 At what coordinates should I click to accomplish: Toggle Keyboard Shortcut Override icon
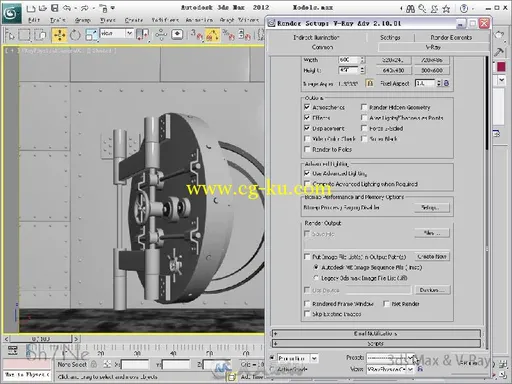177,35
